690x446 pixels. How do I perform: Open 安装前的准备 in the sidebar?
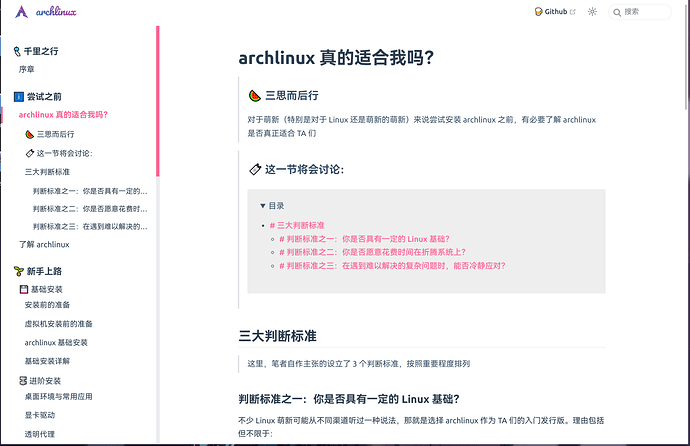[x=47, y=305]
